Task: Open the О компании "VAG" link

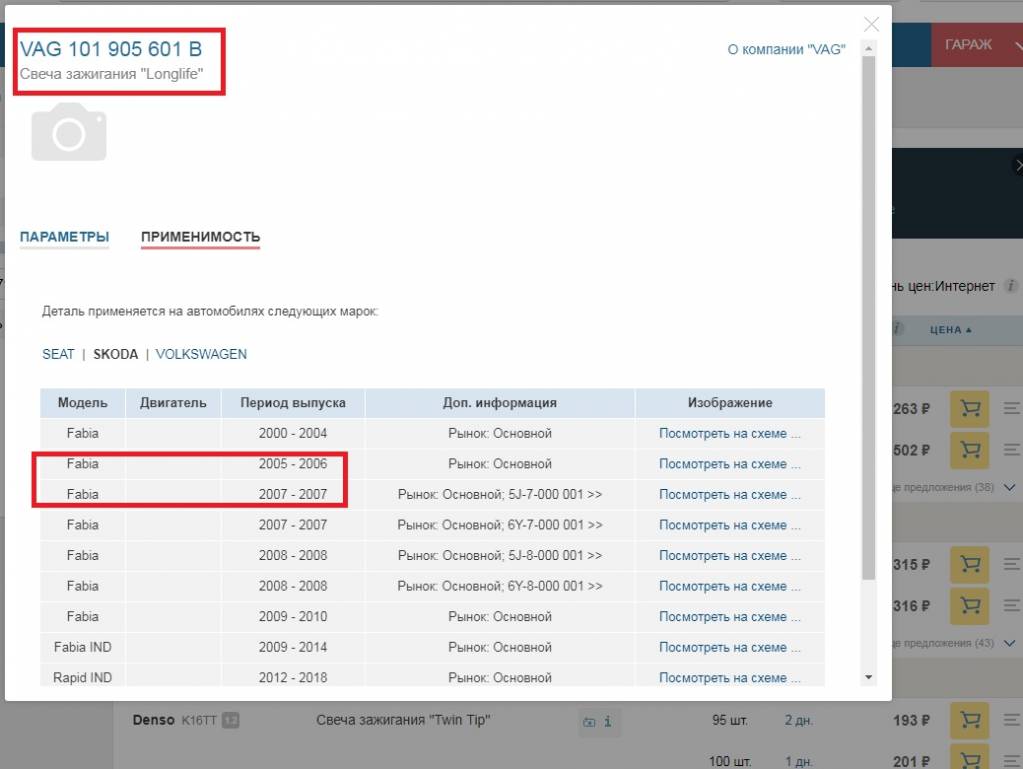Action: click(786, 48)
